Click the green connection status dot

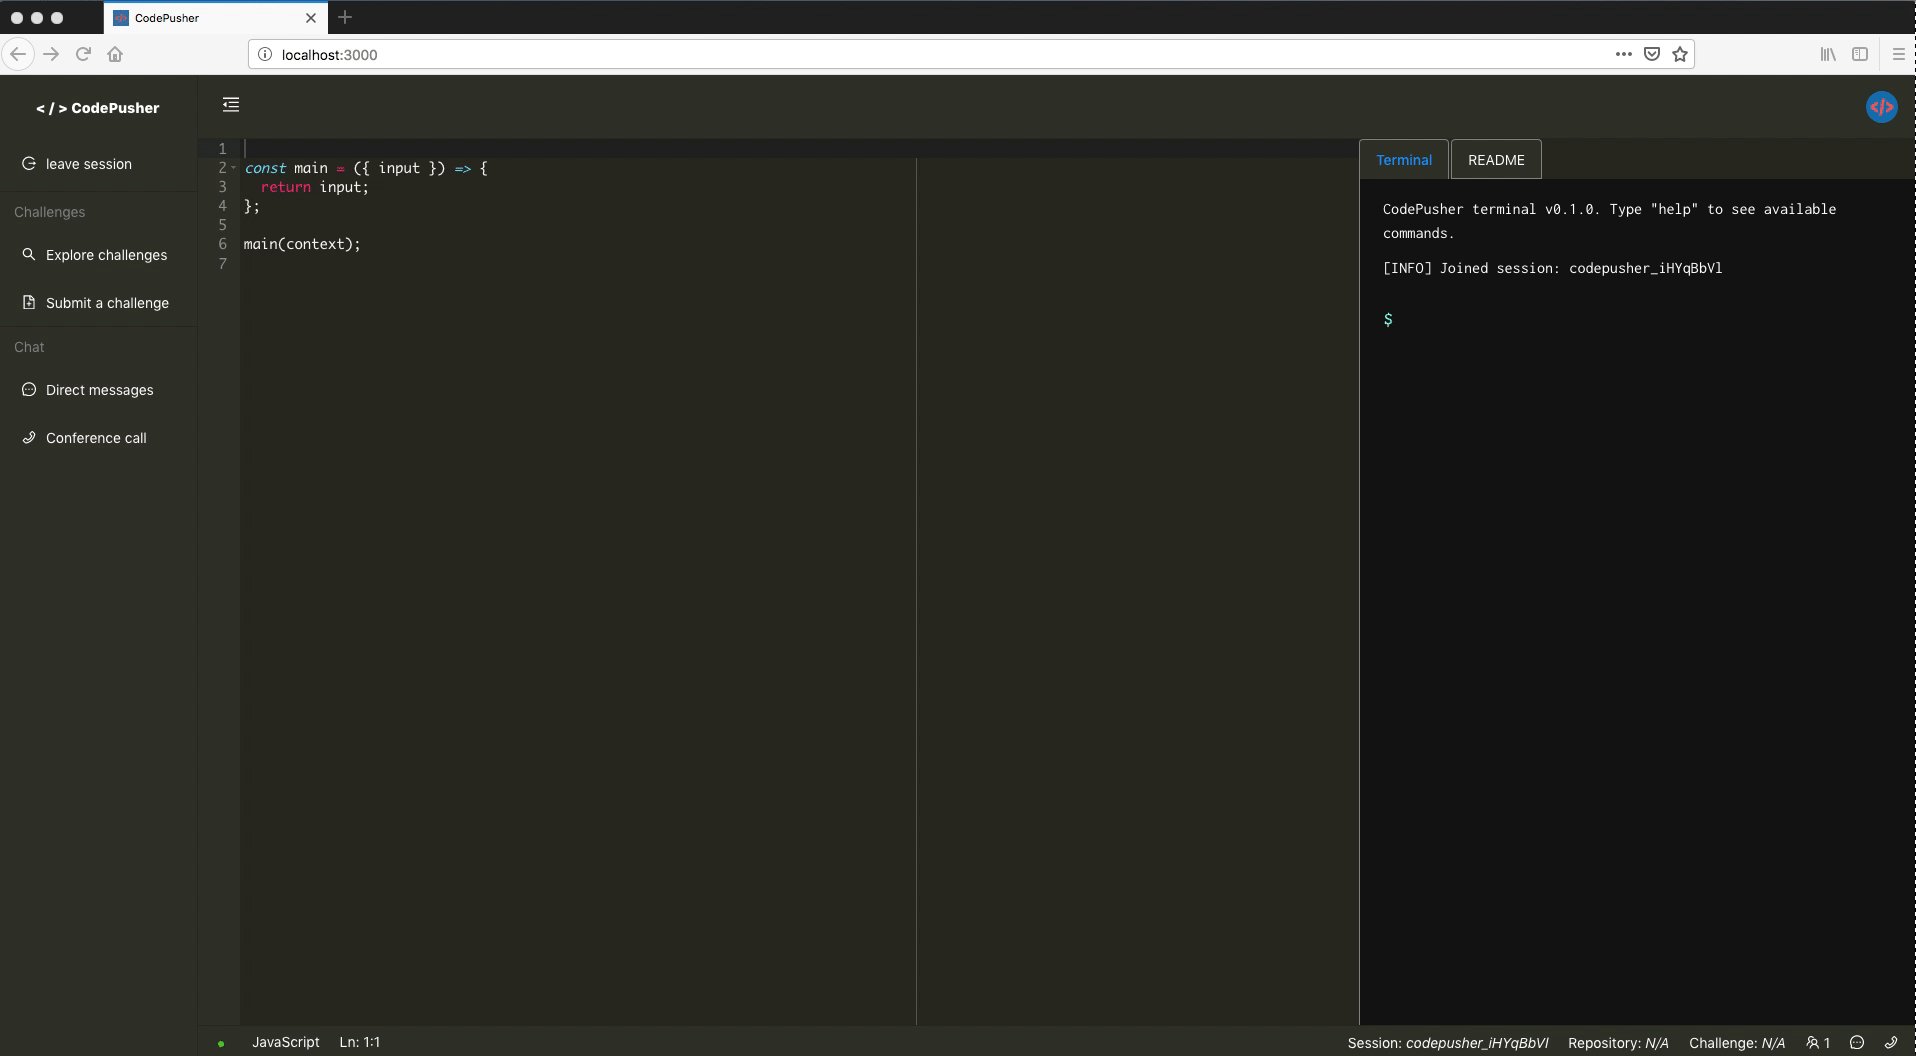[221, 1043]
